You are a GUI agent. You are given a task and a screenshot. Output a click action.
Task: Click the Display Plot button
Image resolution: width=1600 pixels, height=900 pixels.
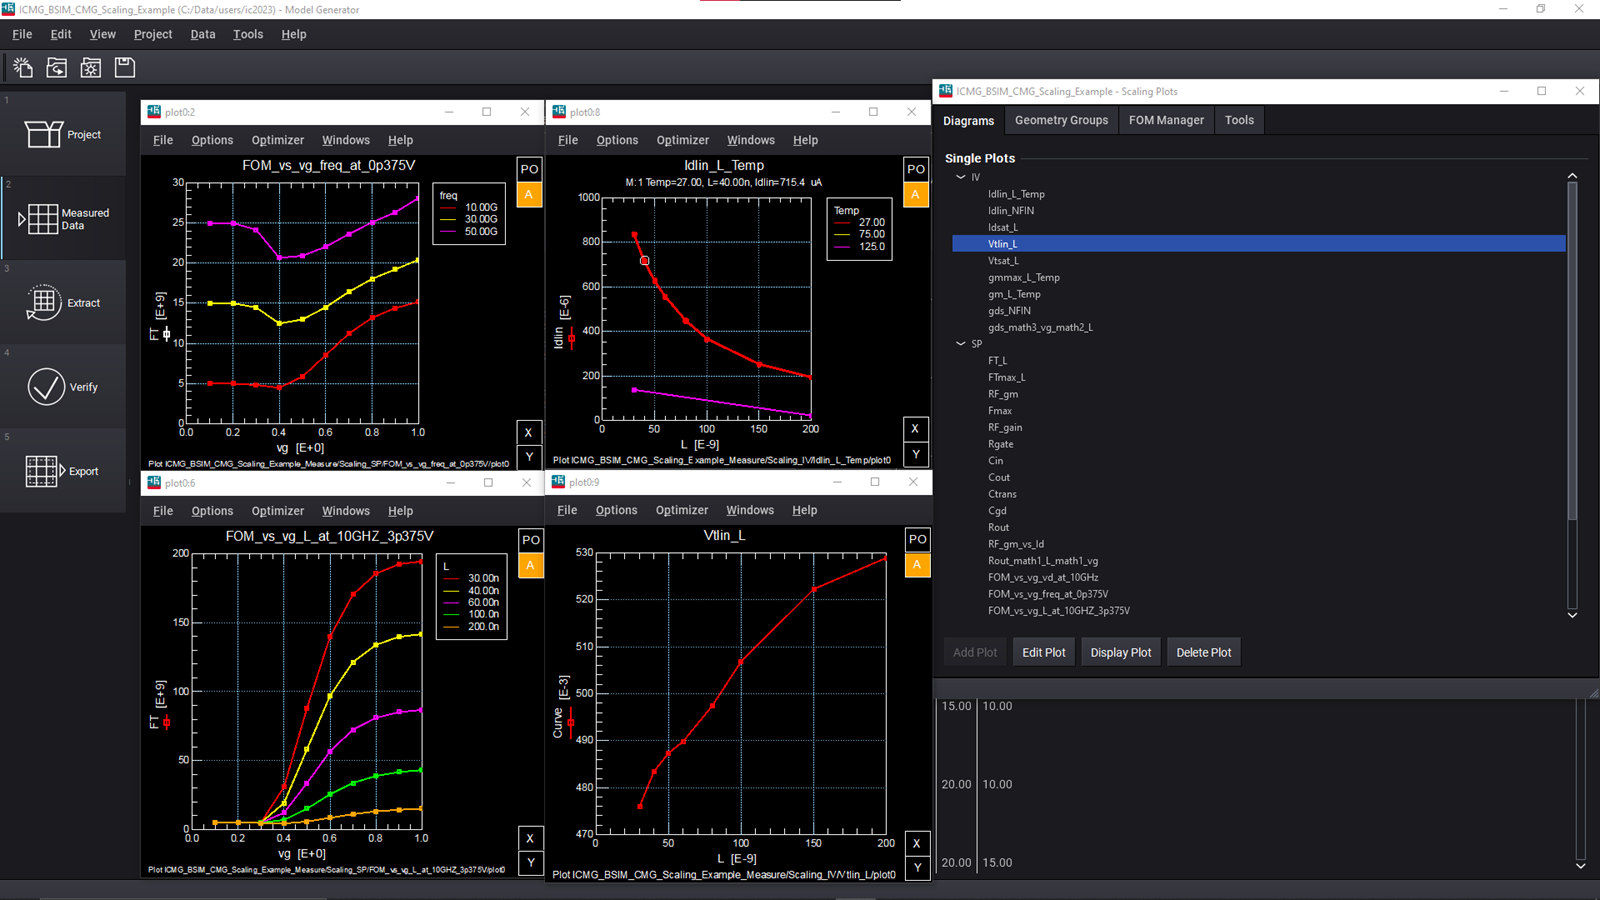(1120, 652)
